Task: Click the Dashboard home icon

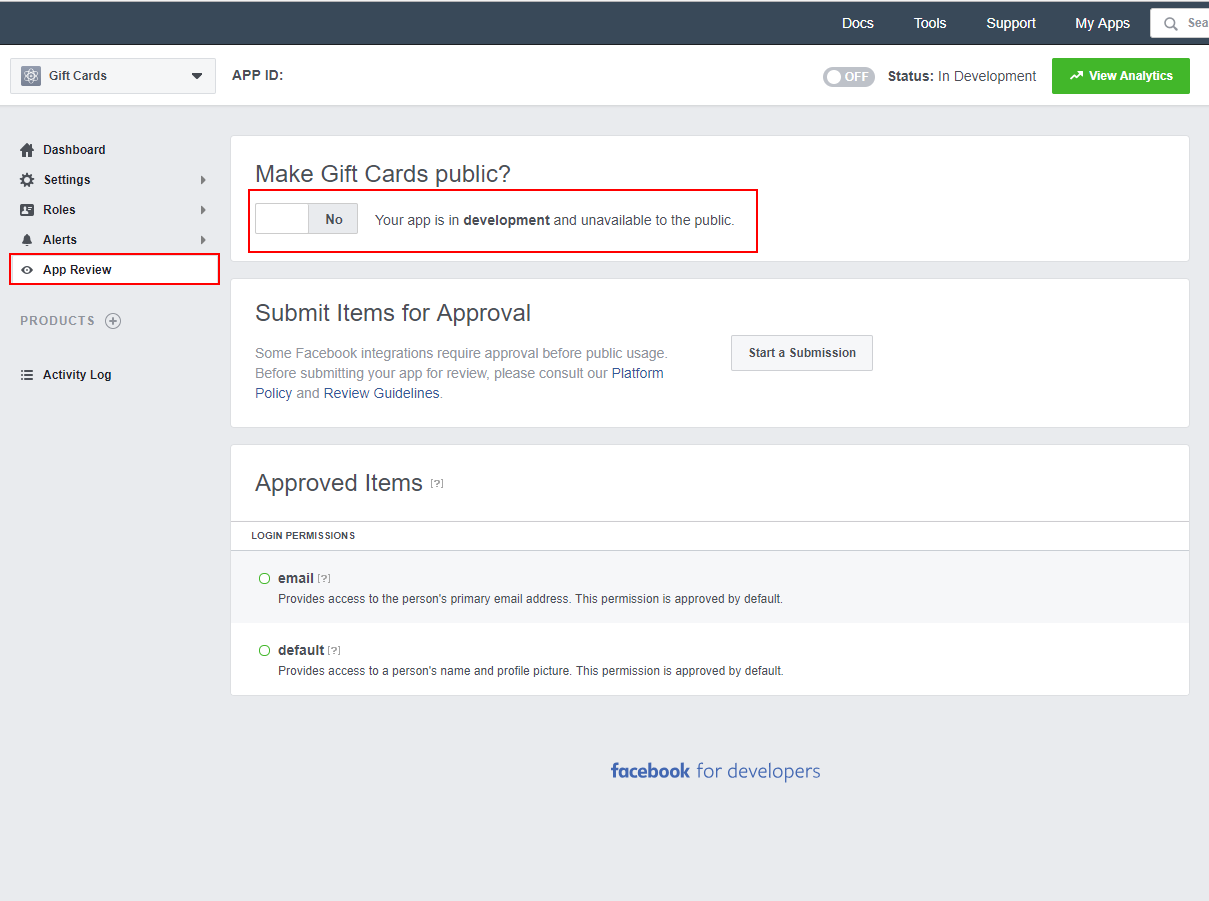Action: tap(27, 150)
